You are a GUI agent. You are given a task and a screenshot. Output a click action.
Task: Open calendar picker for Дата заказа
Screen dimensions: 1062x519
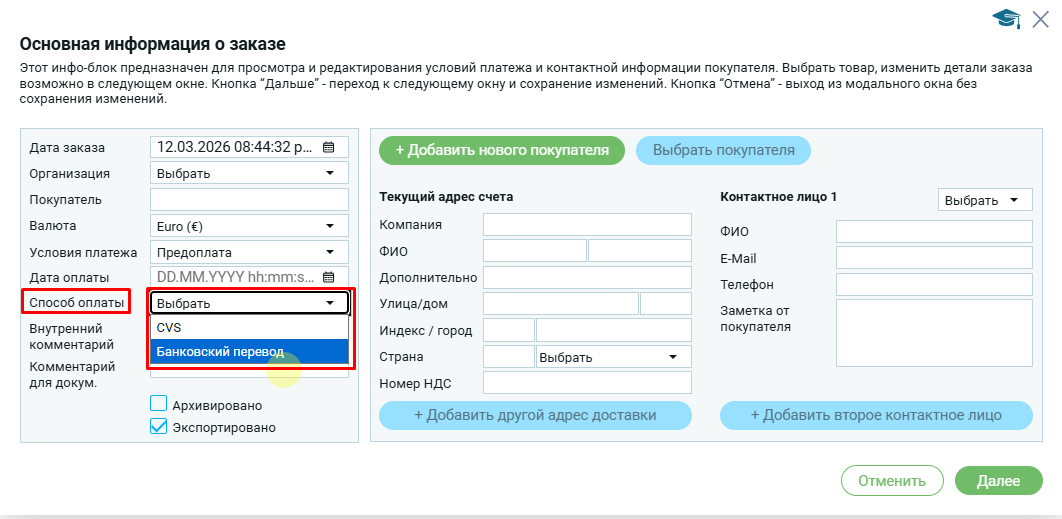click(x=328, y=147)
